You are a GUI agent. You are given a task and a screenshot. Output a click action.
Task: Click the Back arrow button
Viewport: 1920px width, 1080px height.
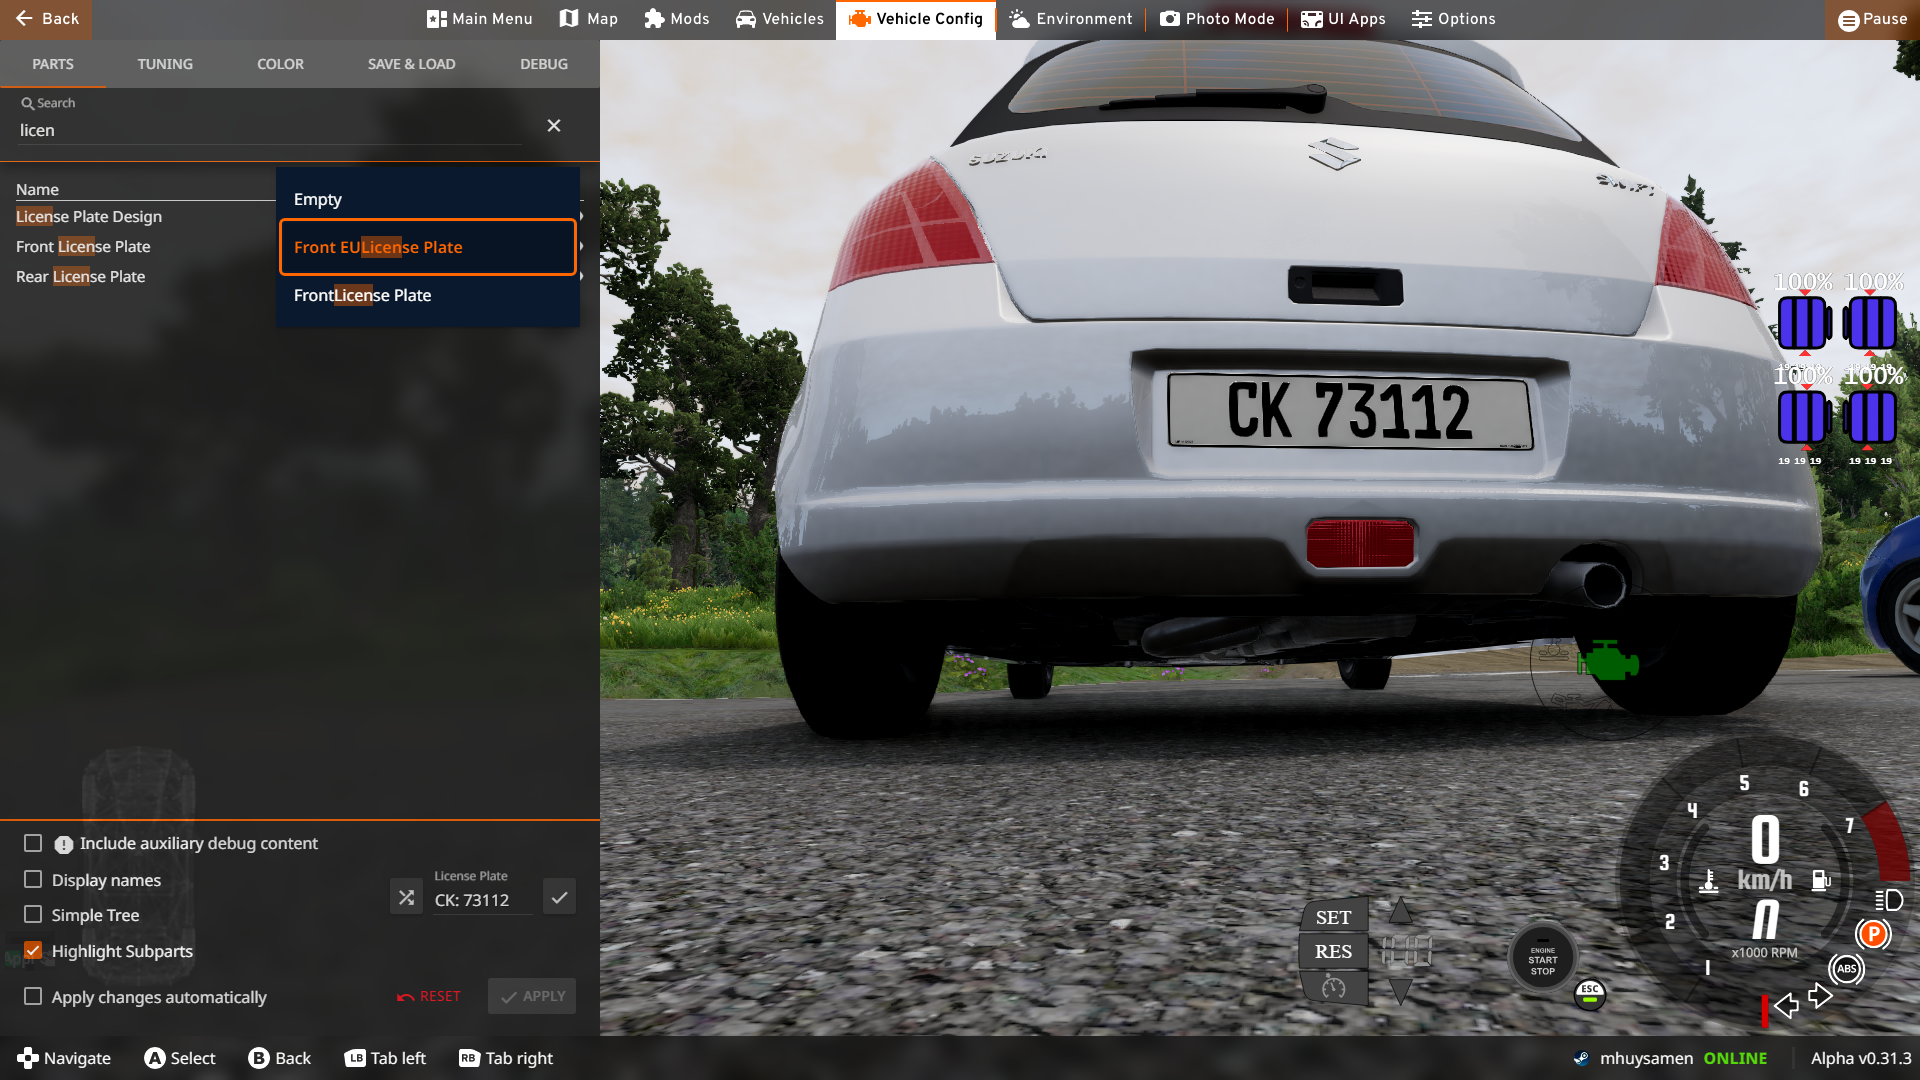point(46,19)
